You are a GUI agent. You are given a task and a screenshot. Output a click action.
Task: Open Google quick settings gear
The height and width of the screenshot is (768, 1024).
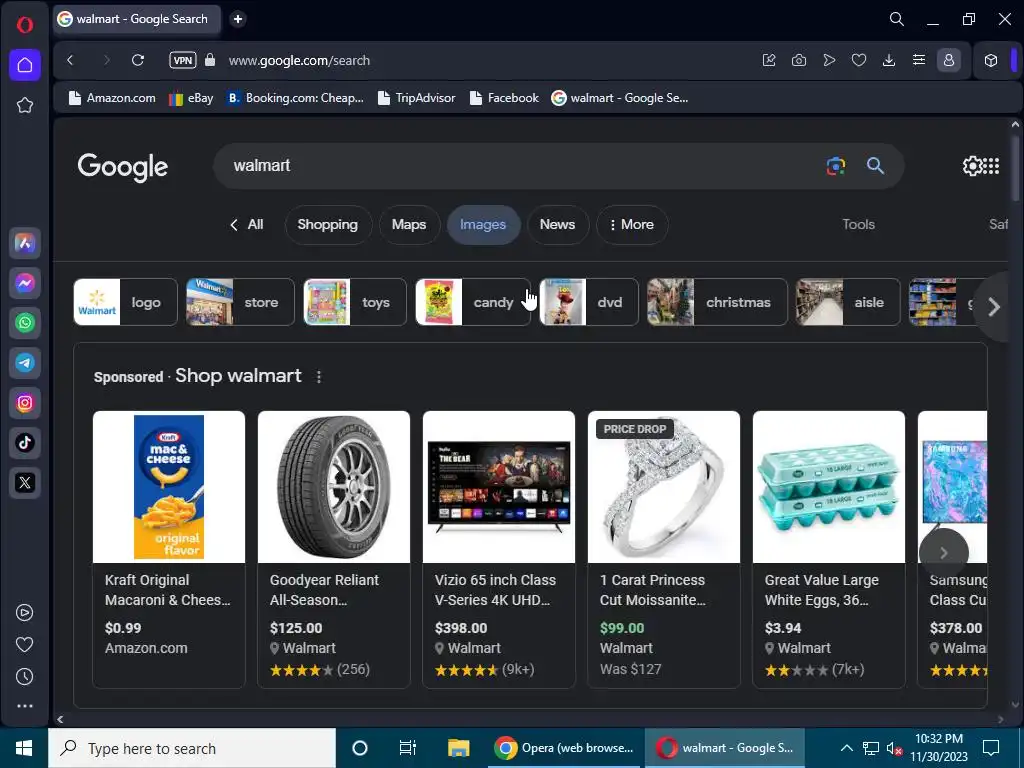pos(972,166)
